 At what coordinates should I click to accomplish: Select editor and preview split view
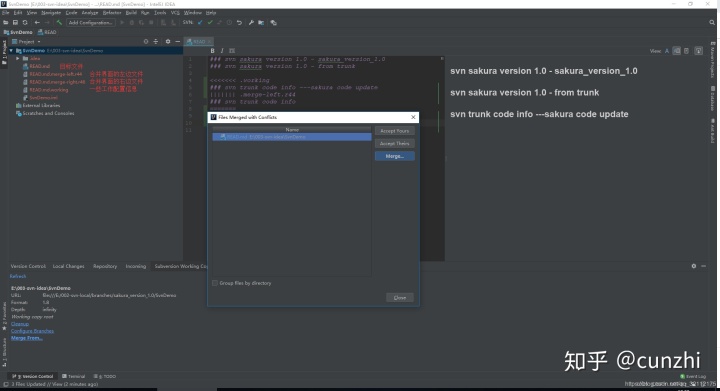(x=676, y=51)
